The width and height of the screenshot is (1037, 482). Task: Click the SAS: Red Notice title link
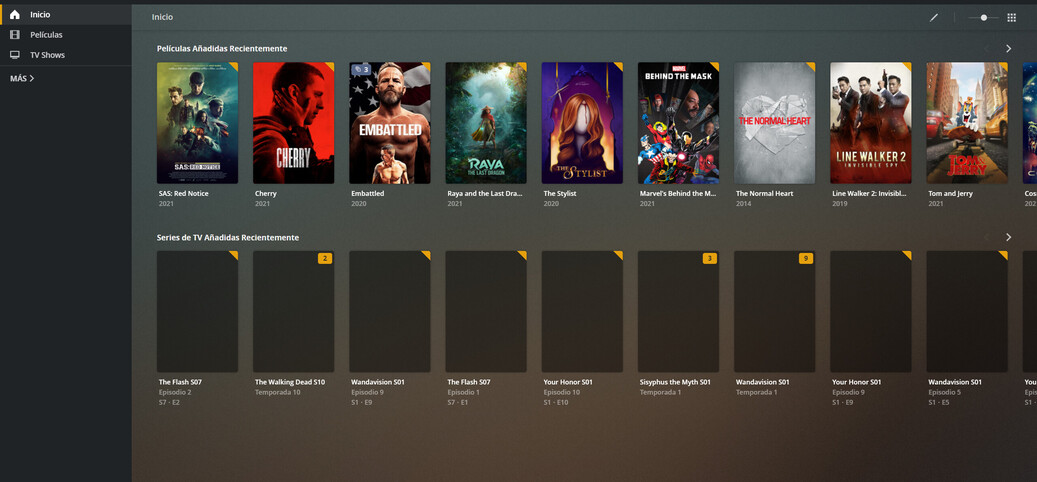pos(182,194)
